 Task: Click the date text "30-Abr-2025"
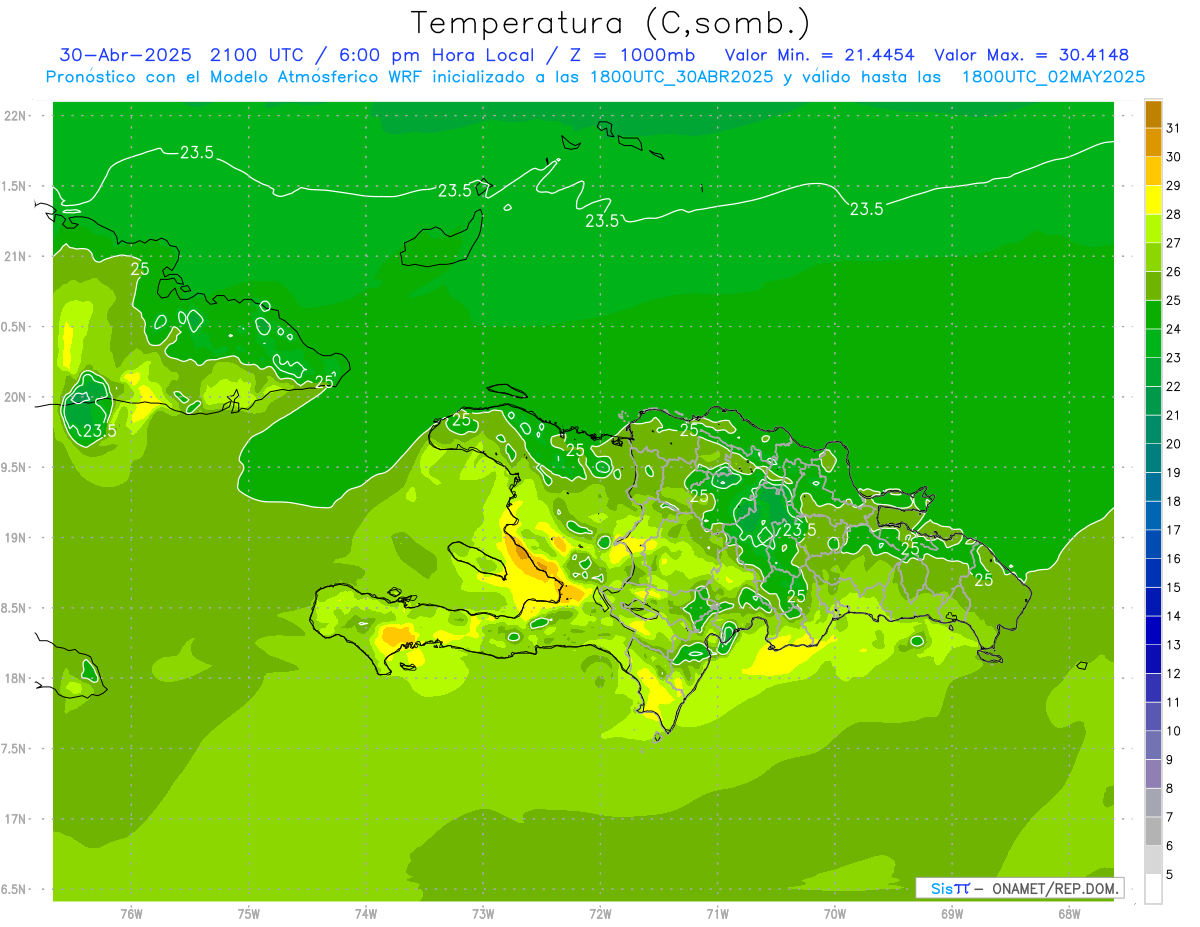128,55
